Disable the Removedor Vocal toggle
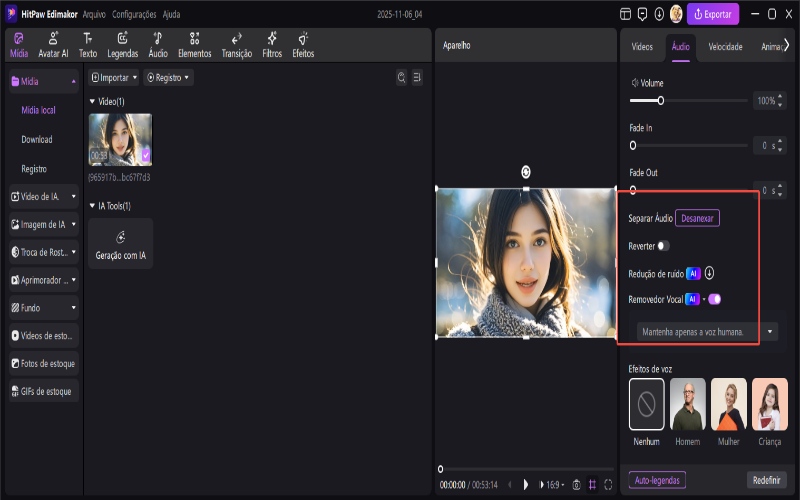 pos(714,299)
